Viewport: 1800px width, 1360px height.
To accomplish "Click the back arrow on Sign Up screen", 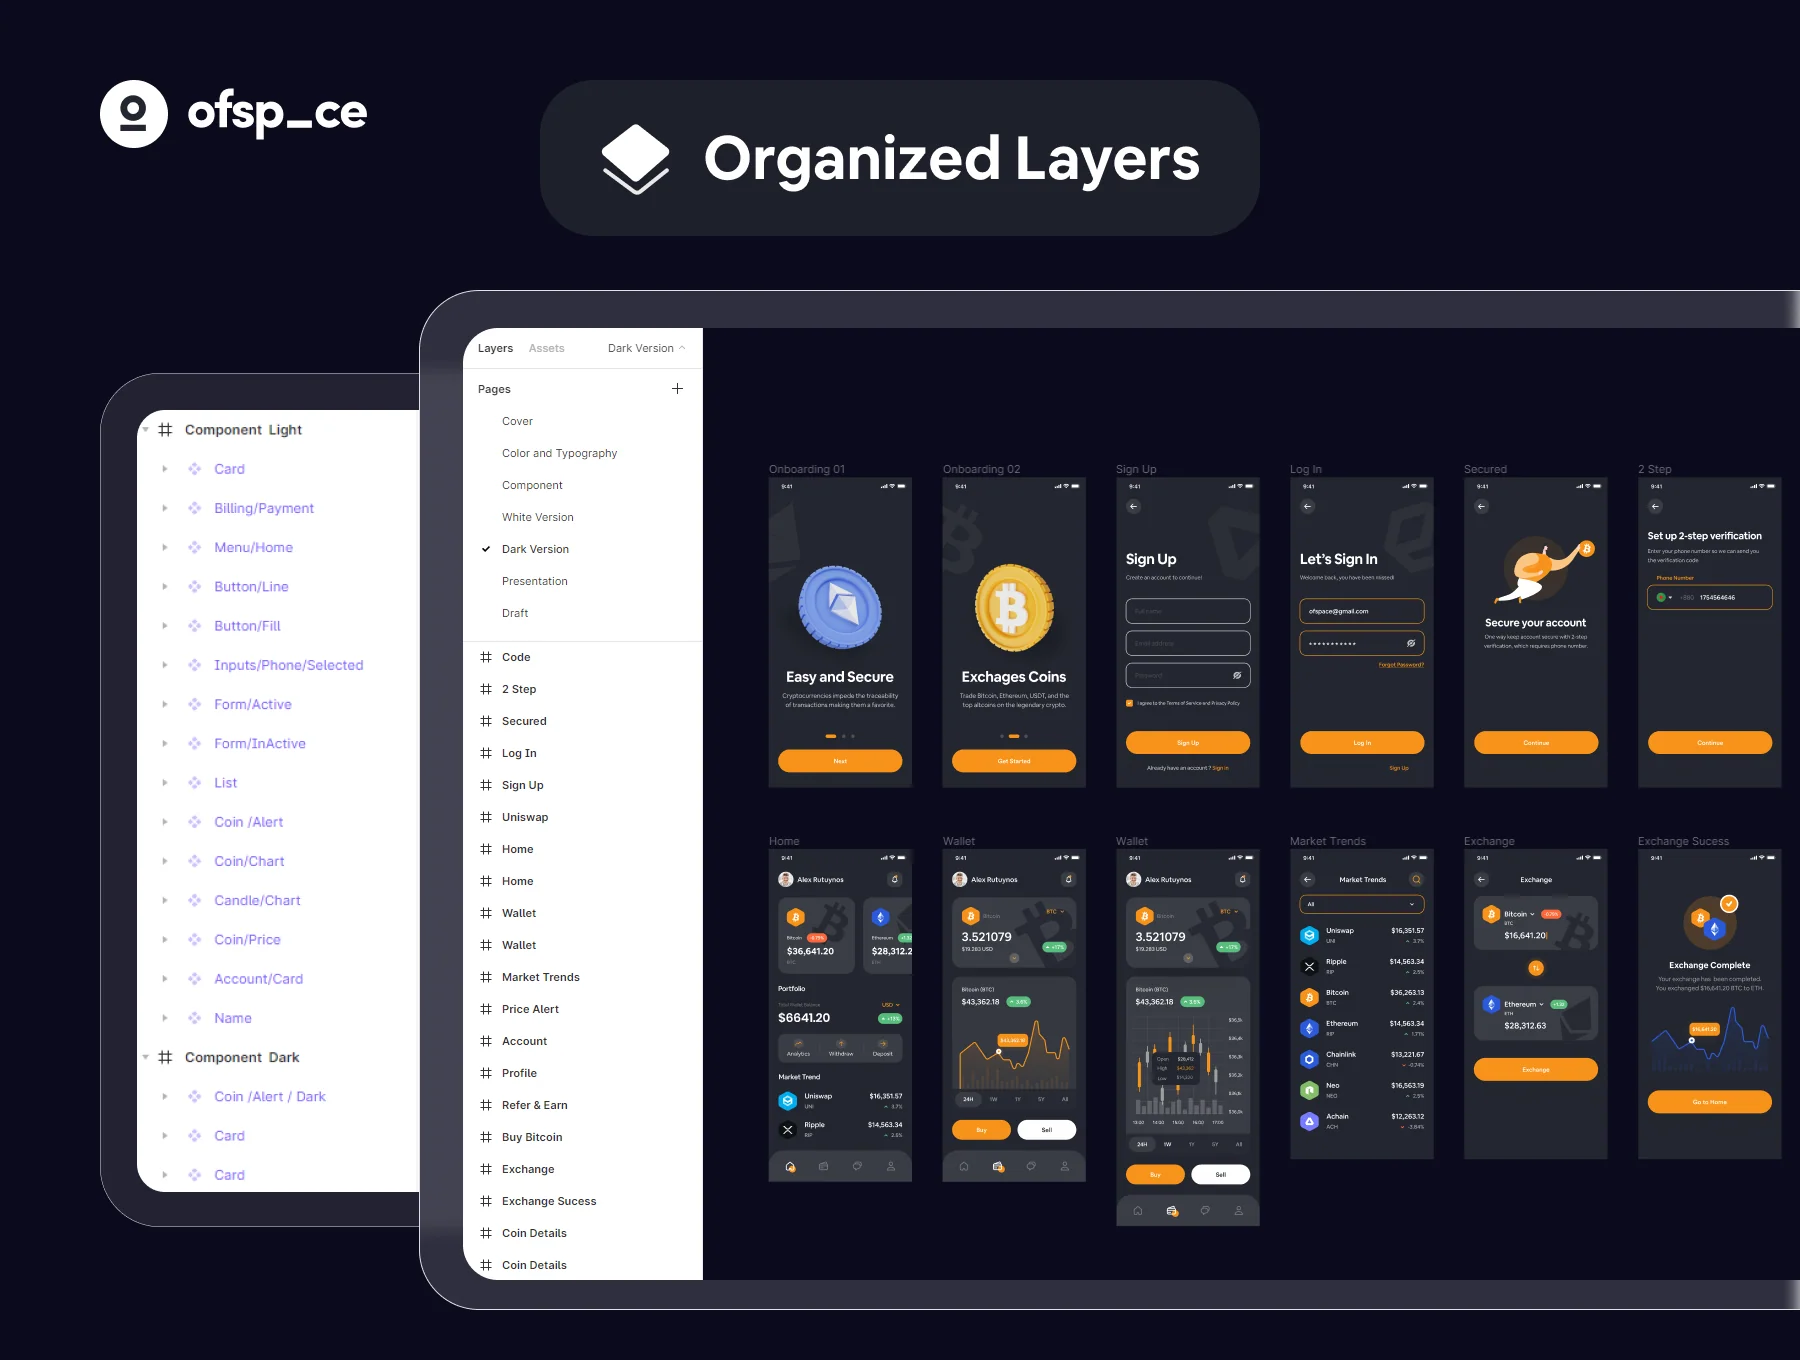I will pos(1133,507).
